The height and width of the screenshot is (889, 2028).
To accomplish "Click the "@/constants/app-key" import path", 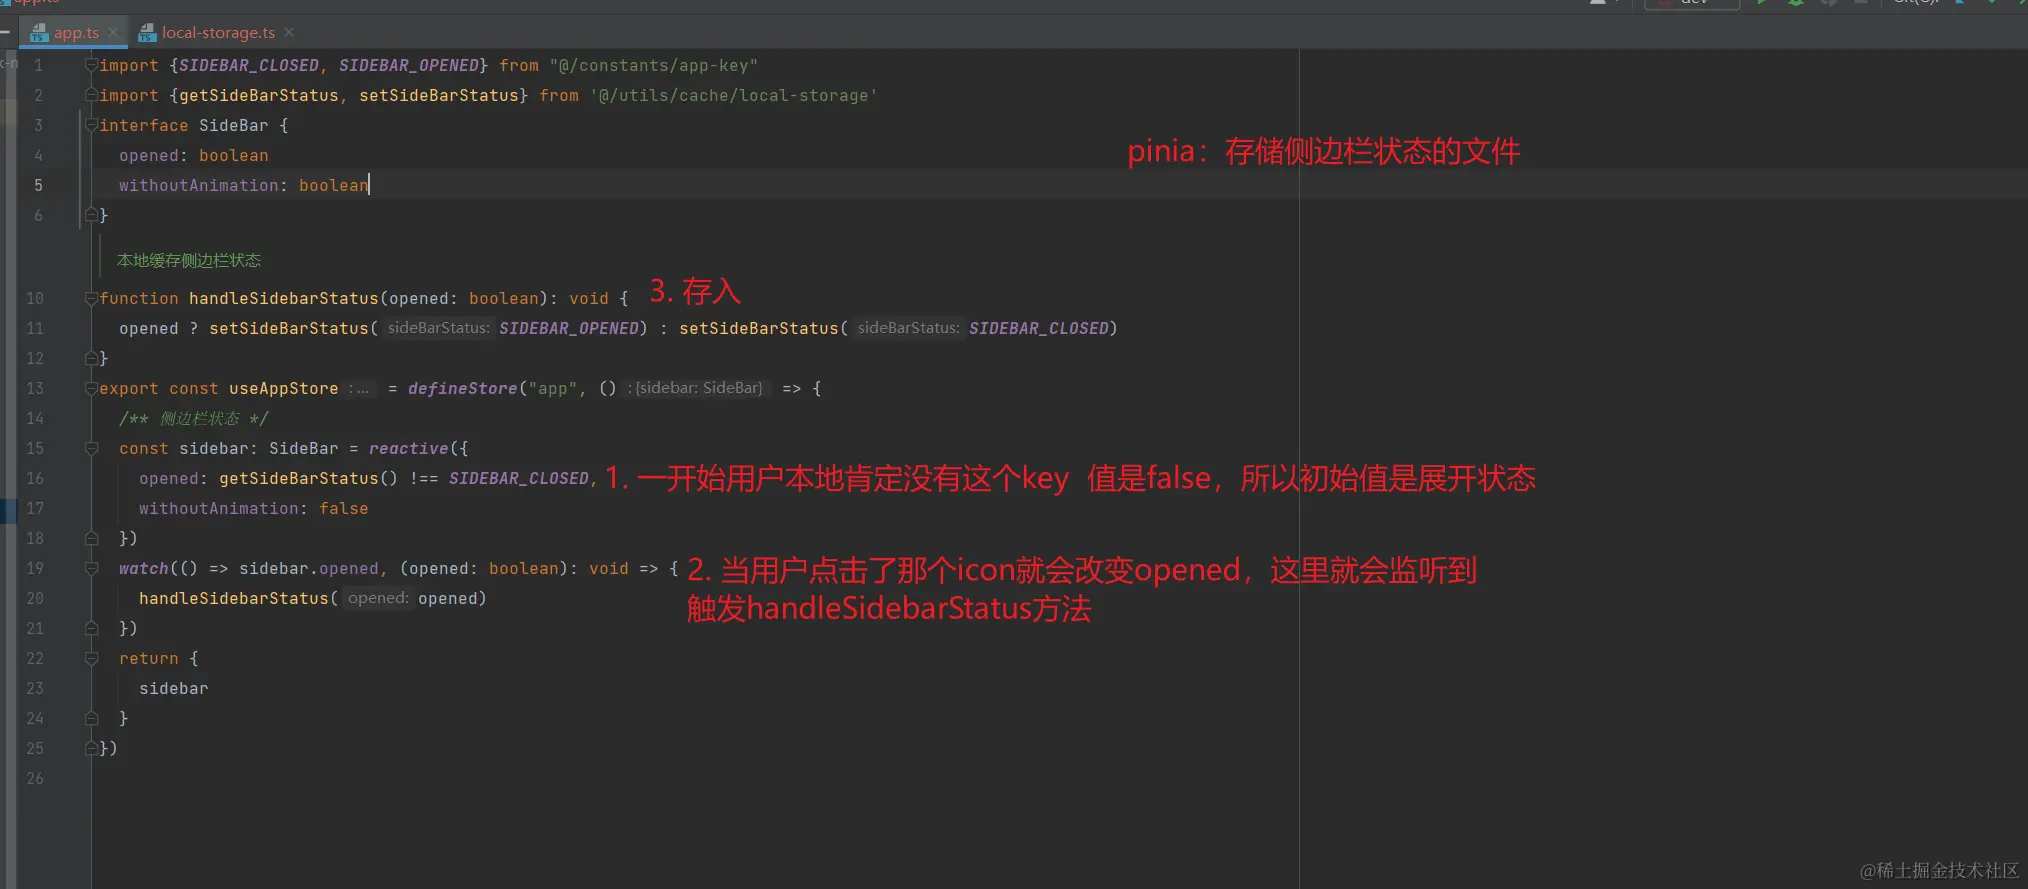I will point(653,65).
